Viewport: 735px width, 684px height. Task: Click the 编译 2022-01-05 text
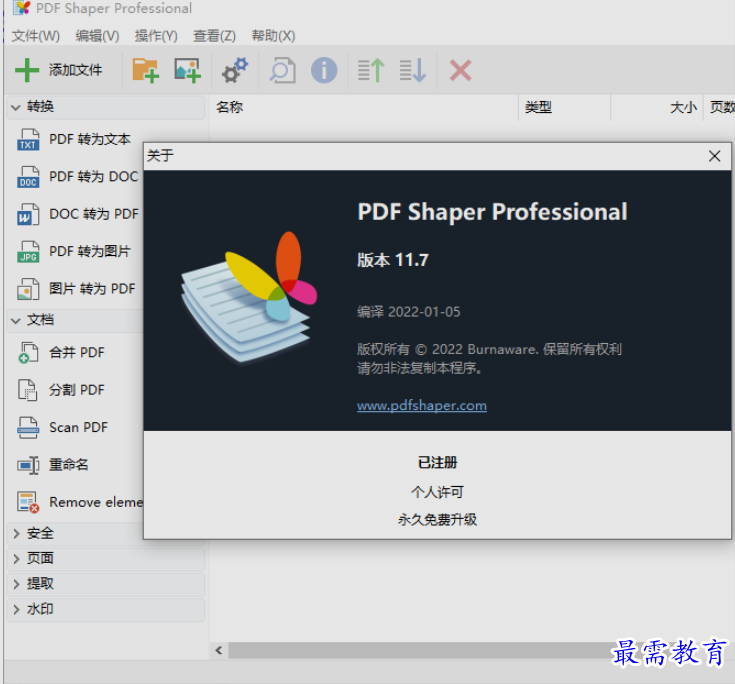pos(409,312)
